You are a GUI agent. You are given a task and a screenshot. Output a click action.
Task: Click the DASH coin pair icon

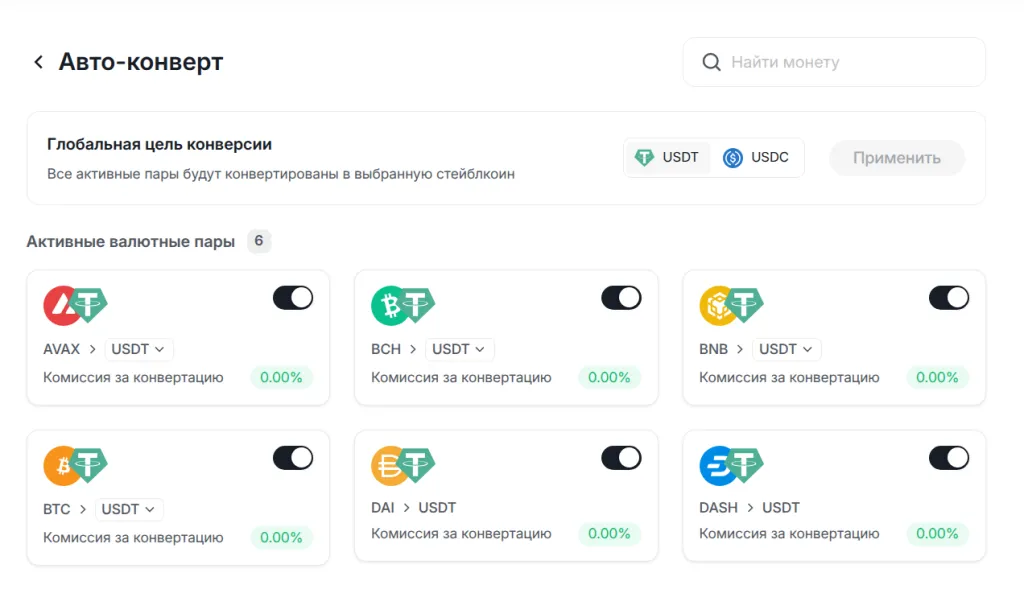pyautogui.click(x=731, y=465)
